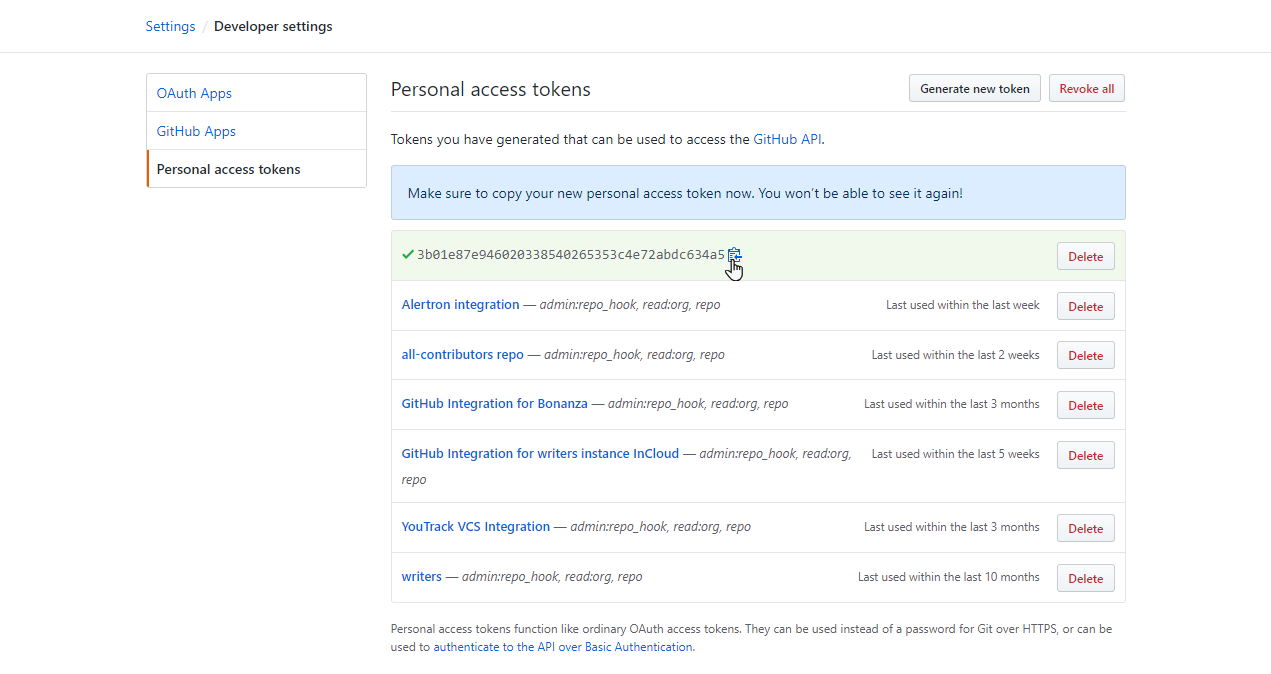Select the Personal access tokens sidebar entry
1271x674 pixels.
(228, 168)
